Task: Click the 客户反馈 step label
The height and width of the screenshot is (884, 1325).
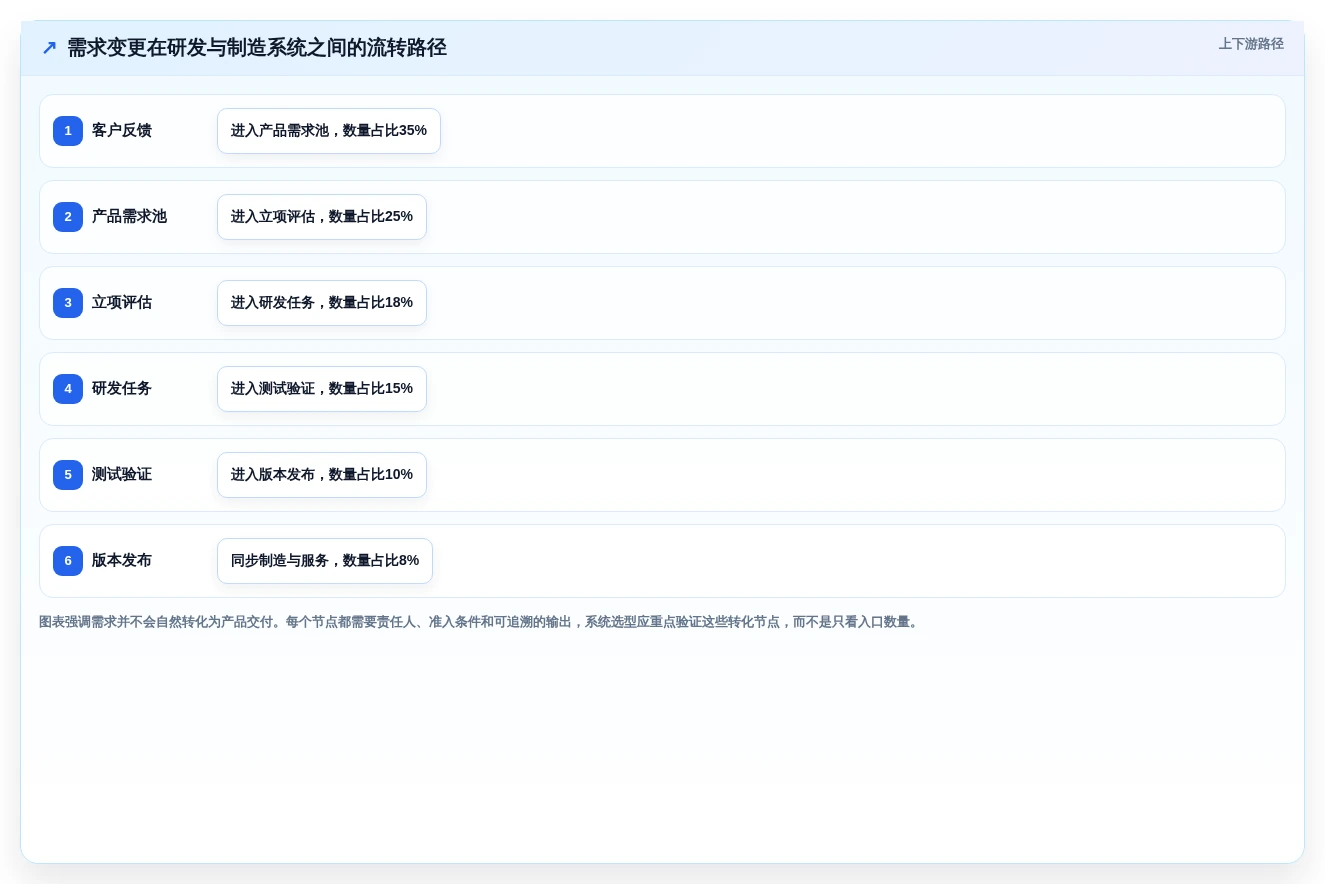Action: point(122,131)
